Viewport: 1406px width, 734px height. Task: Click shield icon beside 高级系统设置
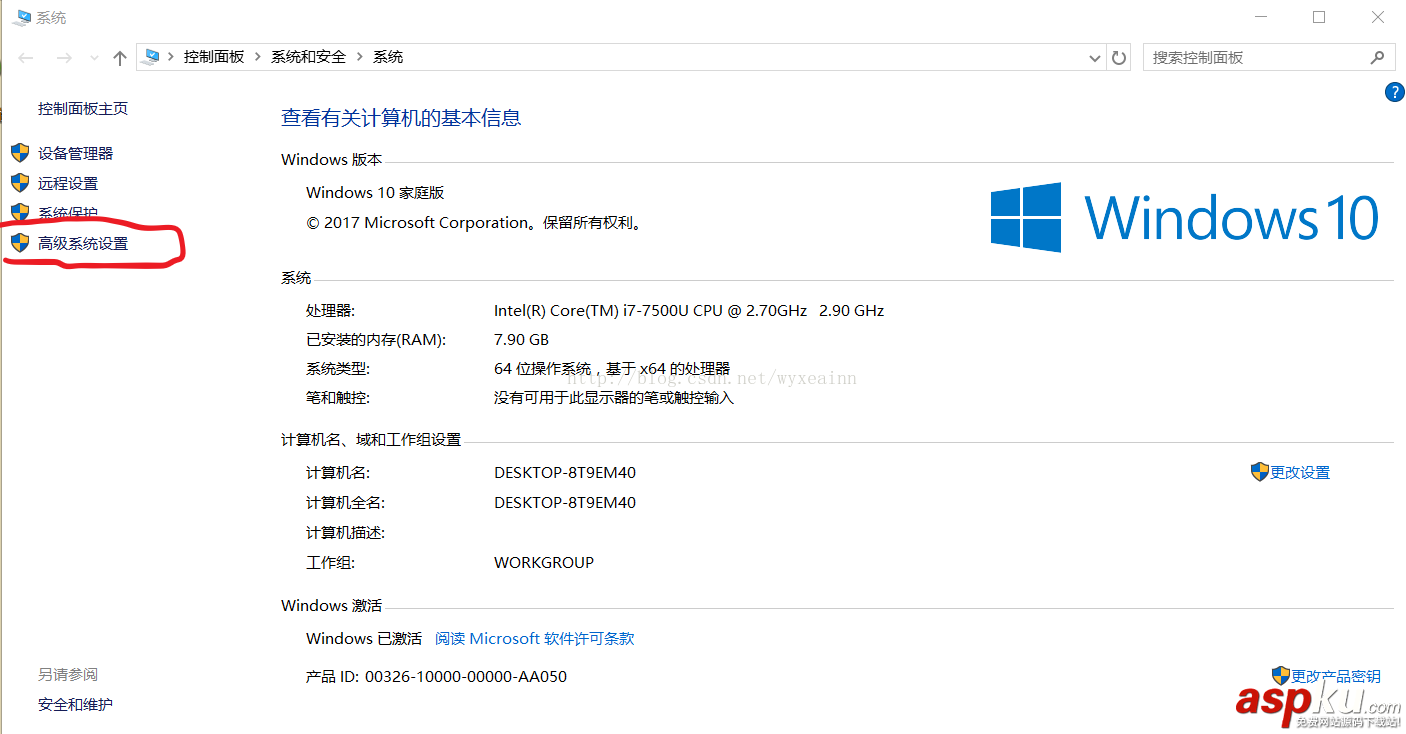20,243
